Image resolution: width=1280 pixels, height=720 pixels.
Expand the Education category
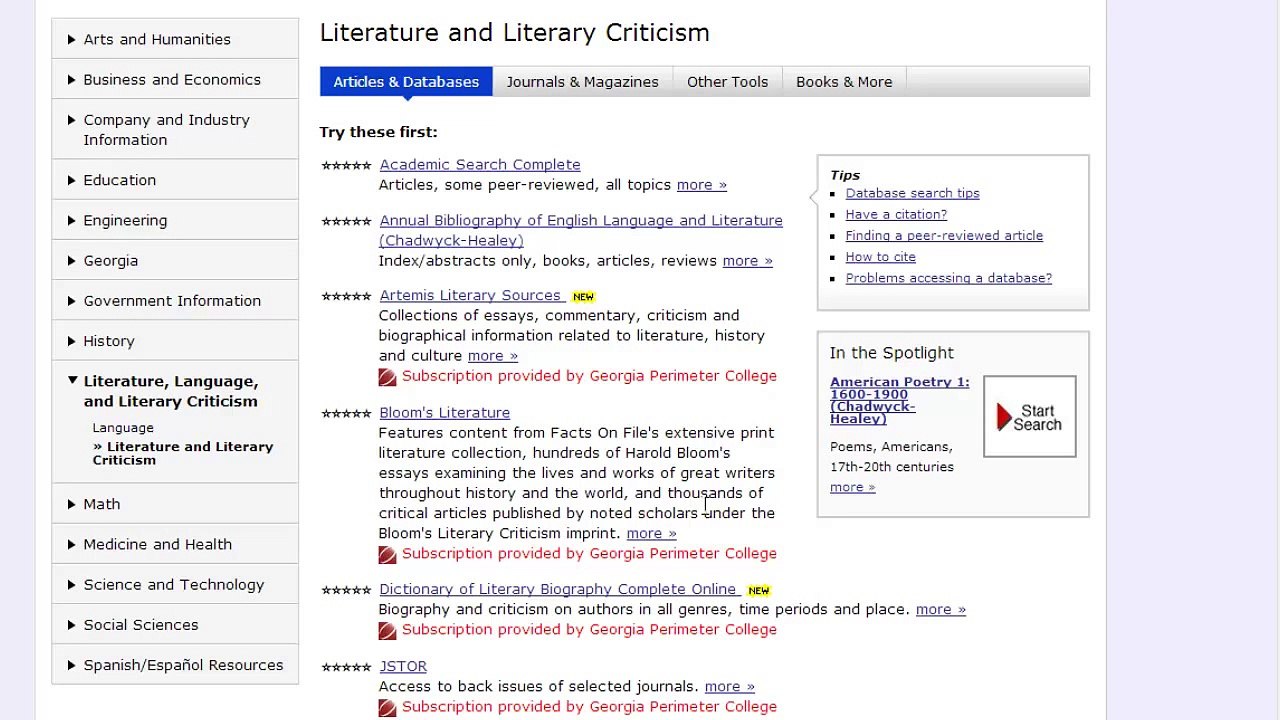click(175, 180)
